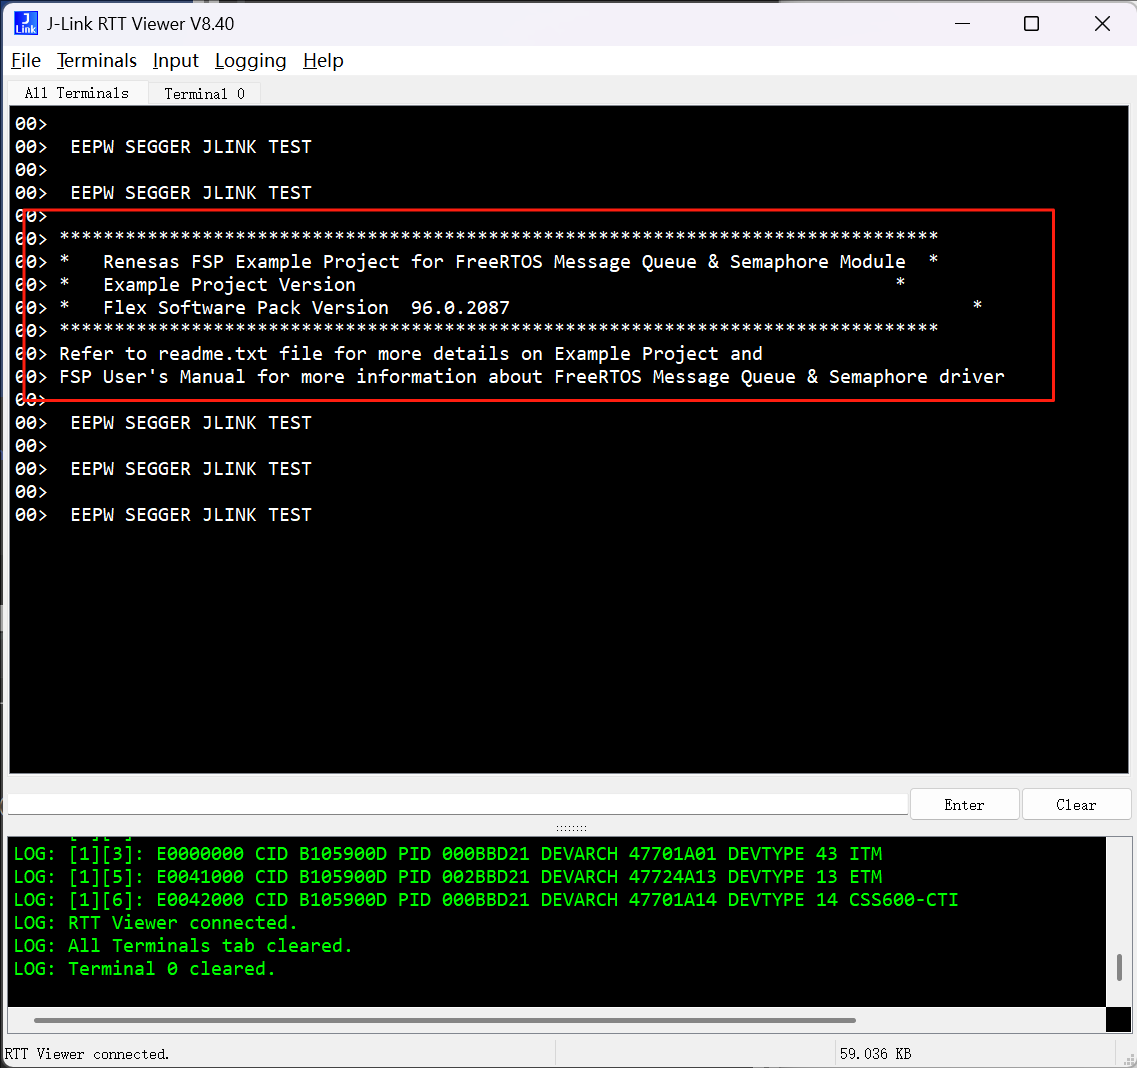This screenshot has height=1068, width=1137.
Task: Open the Logging menu
Action: pos(250,61)
